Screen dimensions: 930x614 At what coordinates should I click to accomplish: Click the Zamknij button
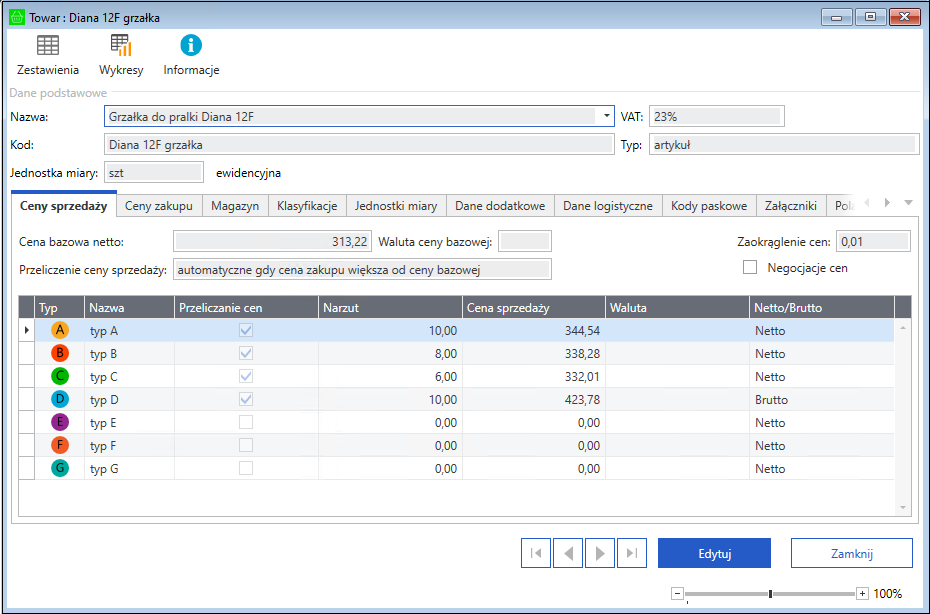click(851, 553)
